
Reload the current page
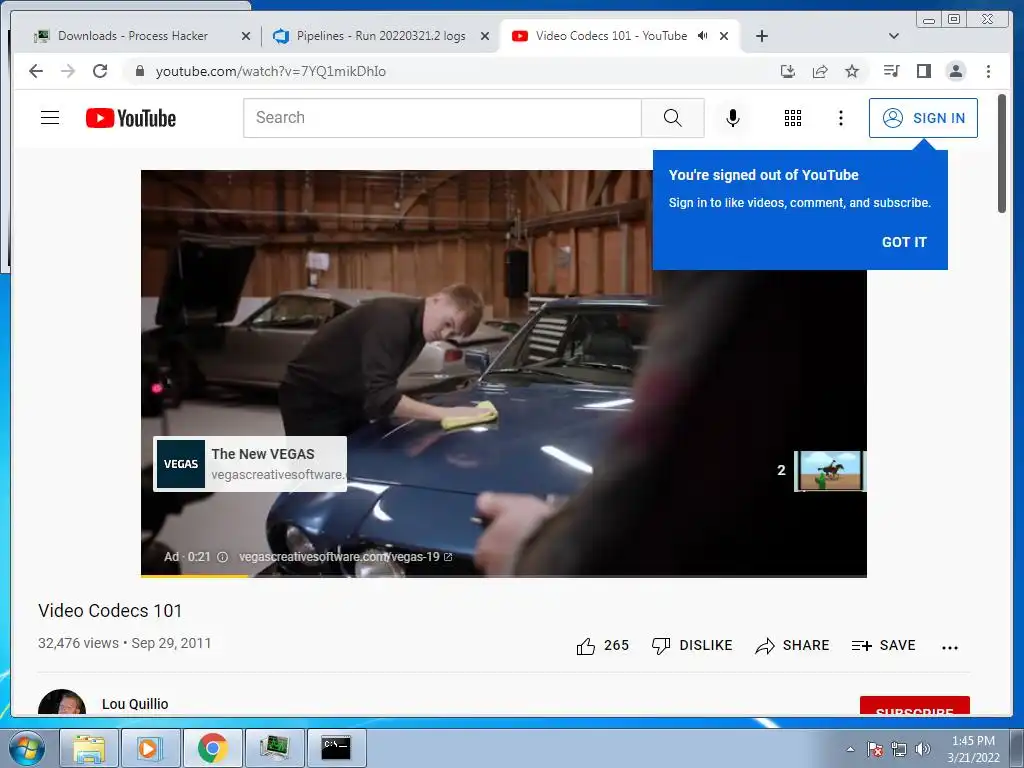coord(100,71)
